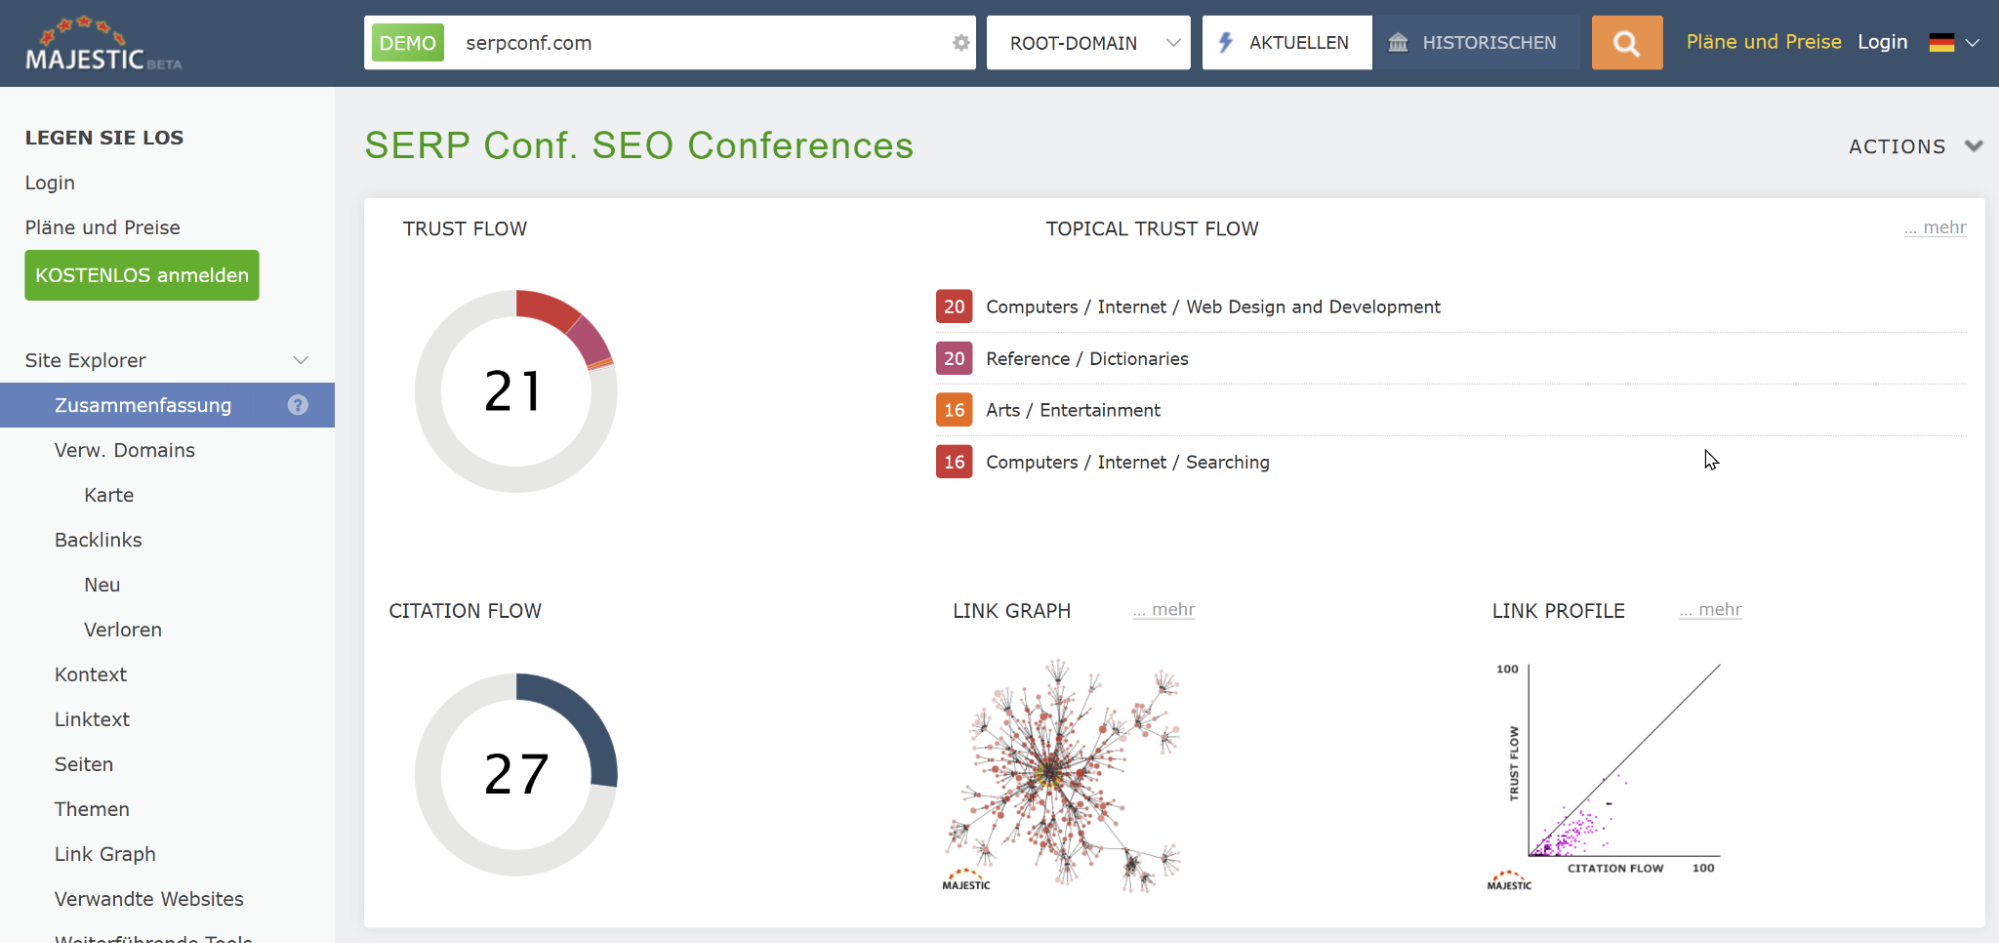Click KOSTENLOS anmelden button
Image resolution: width=1999 pixels, height=943 pixels.
(142, 275)
